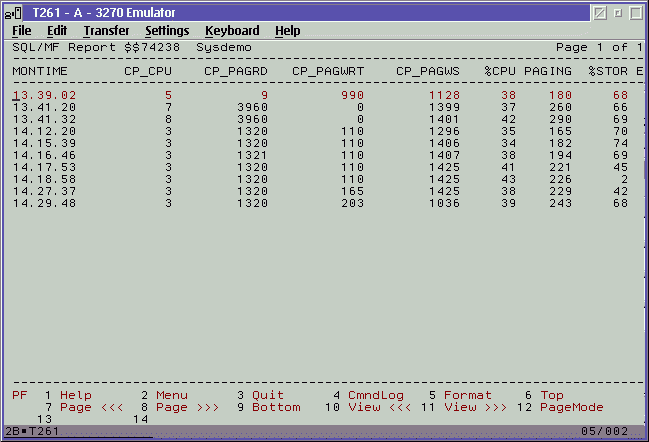
Task: Click the 1296 CP_PAGWS value
Action: [444, 131]
